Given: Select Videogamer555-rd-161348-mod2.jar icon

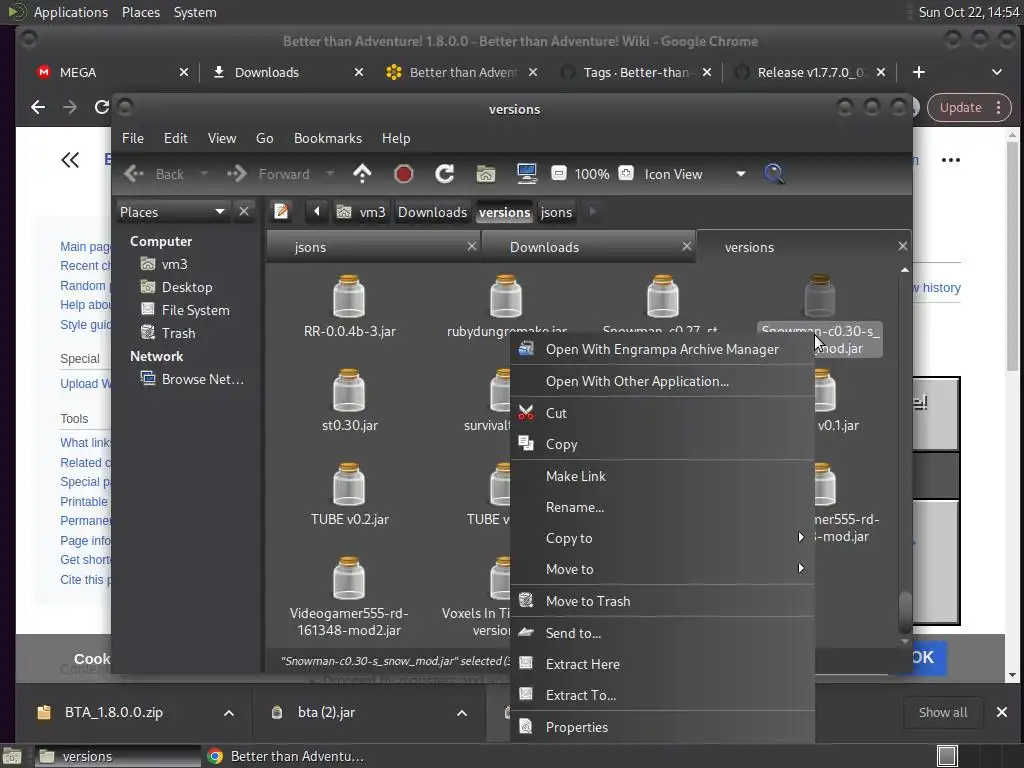Looking at the screenshot, I should 349,578.
